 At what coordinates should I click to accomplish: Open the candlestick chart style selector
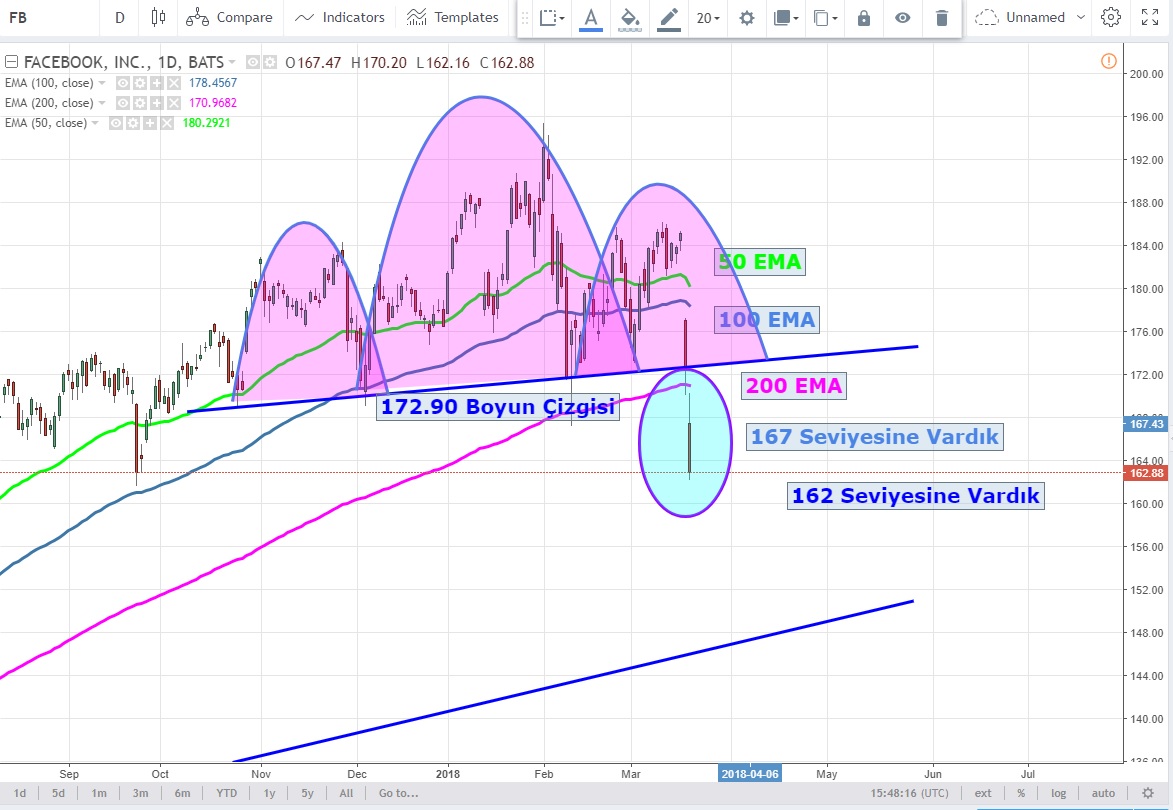click(158, 17)
